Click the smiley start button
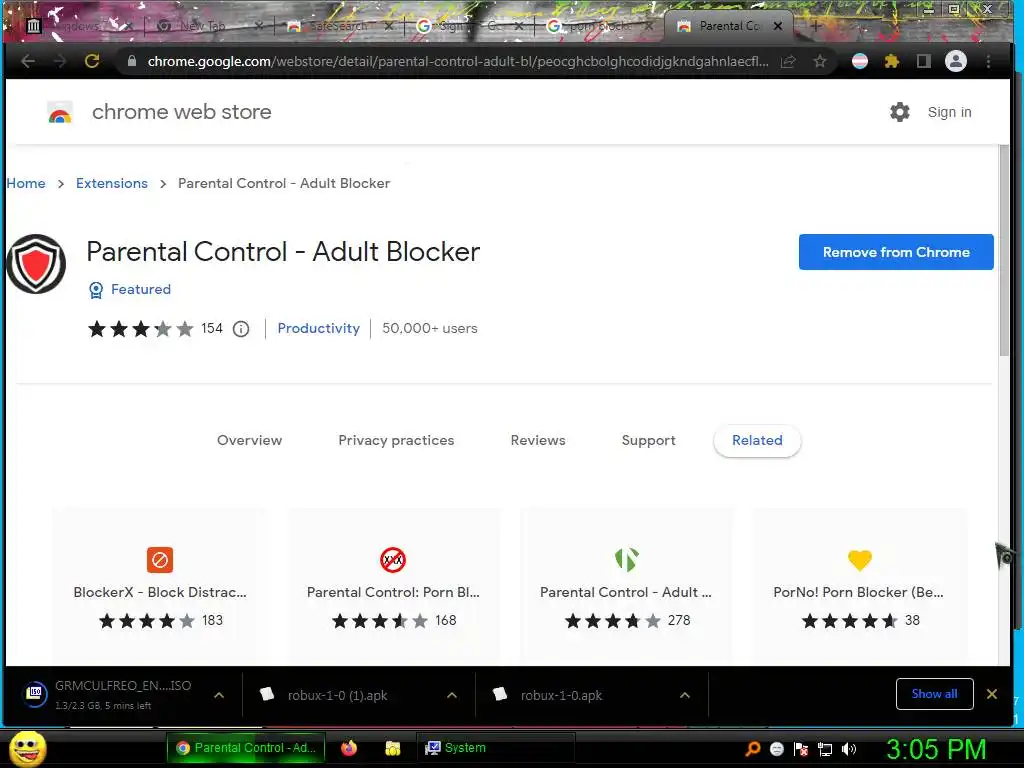The height and width of the screenshot is (768, 1024). [x=27, y=748]
